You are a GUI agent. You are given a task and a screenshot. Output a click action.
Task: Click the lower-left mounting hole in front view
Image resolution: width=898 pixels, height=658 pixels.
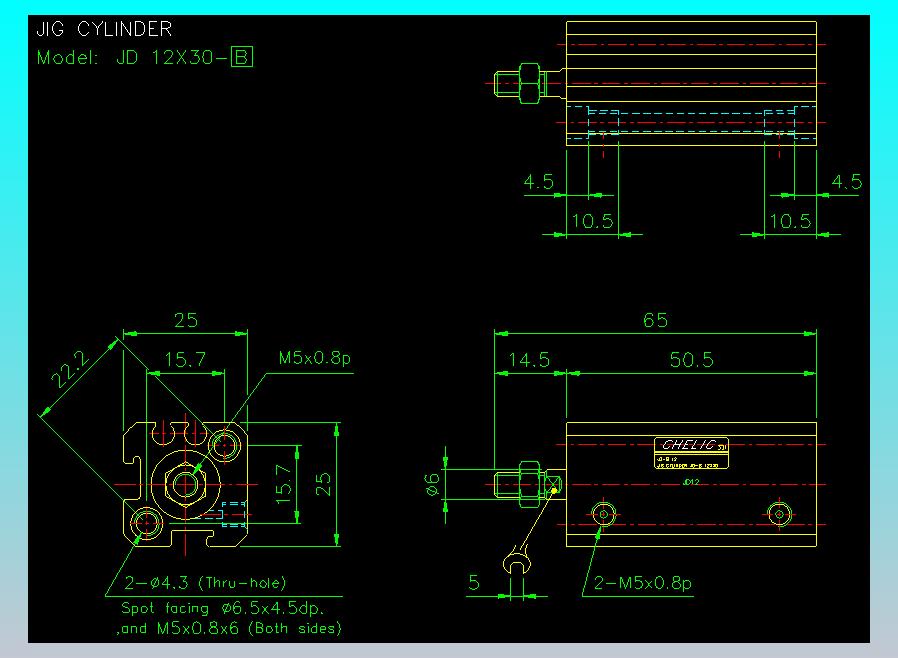coord(147,523)
